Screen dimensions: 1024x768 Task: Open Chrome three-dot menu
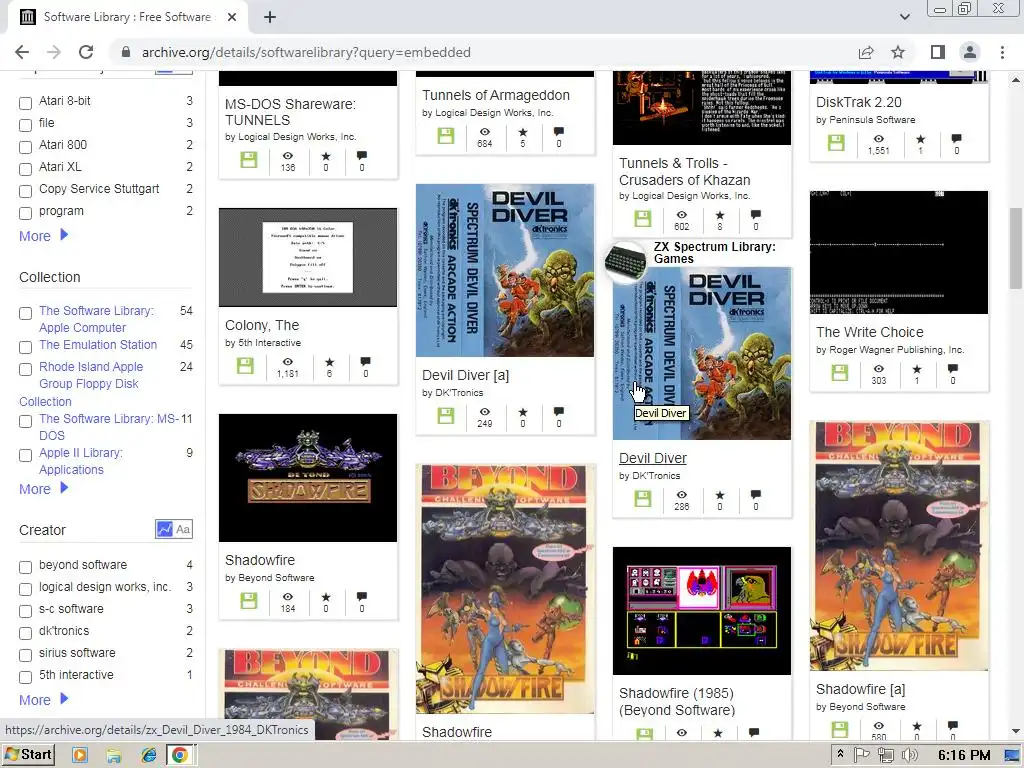pos(1002,52)
